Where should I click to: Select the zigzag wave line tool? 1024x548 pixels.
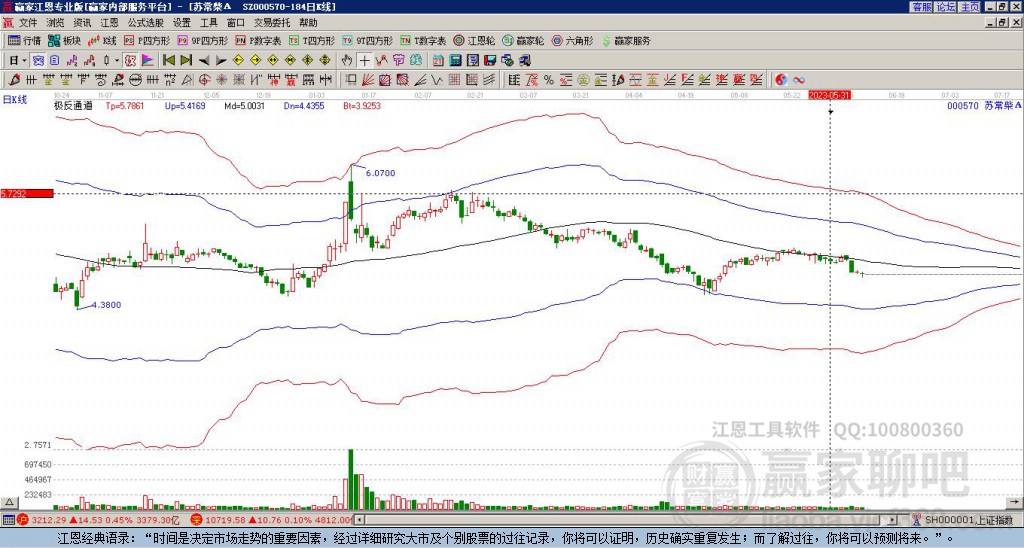(x=436, y=80)
